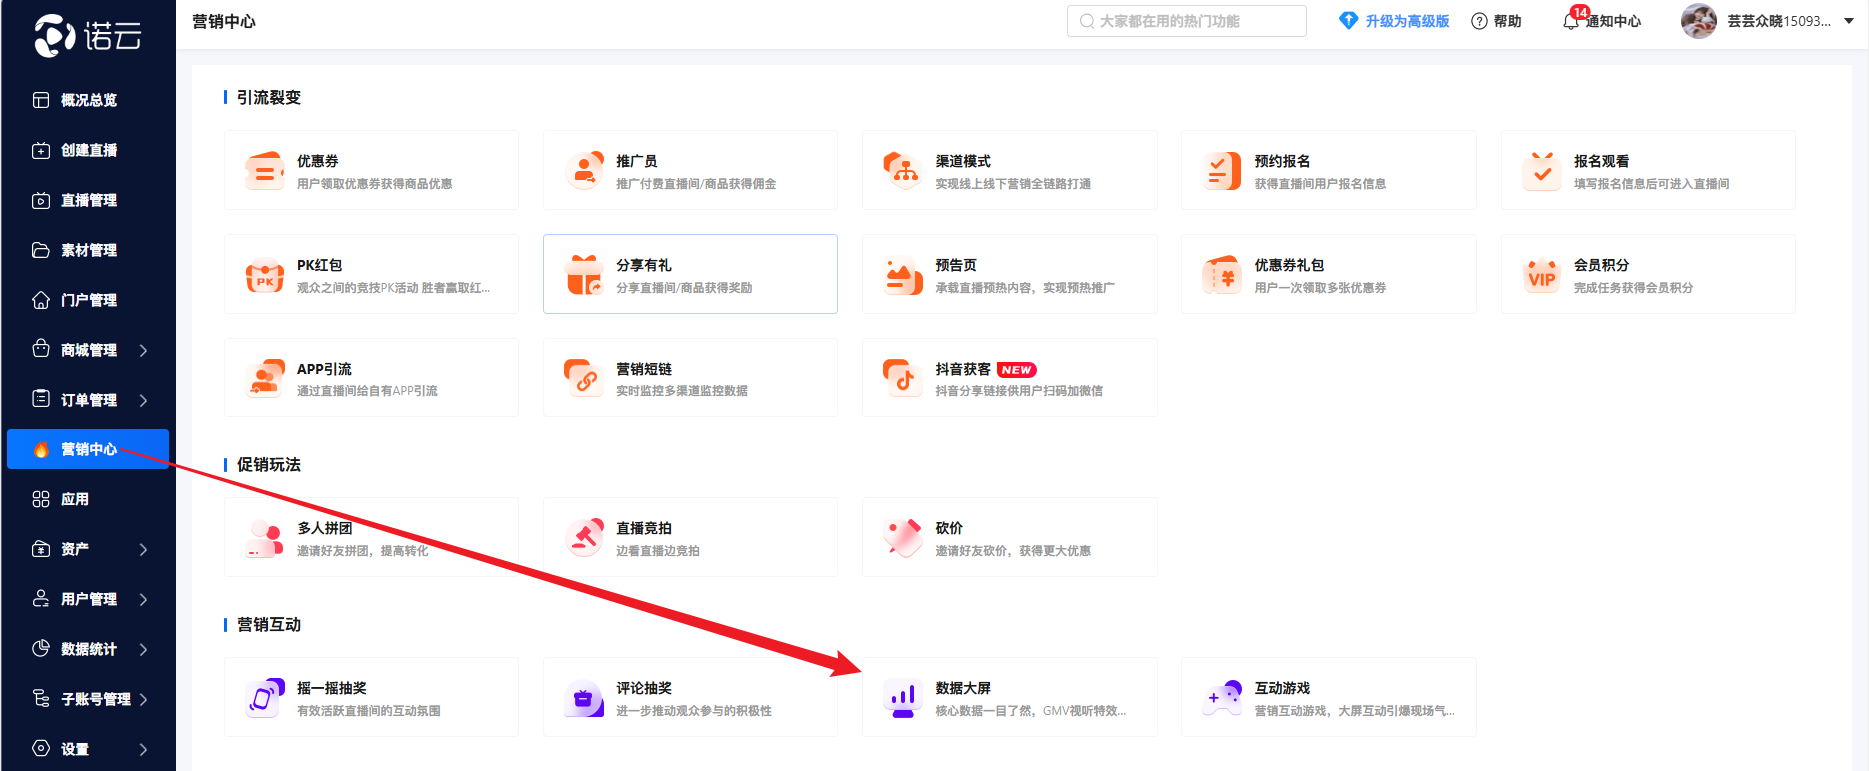This screenshot has height=771, width=1869.
Task: Open the notification bell with badge
Action: (1572, 21)
